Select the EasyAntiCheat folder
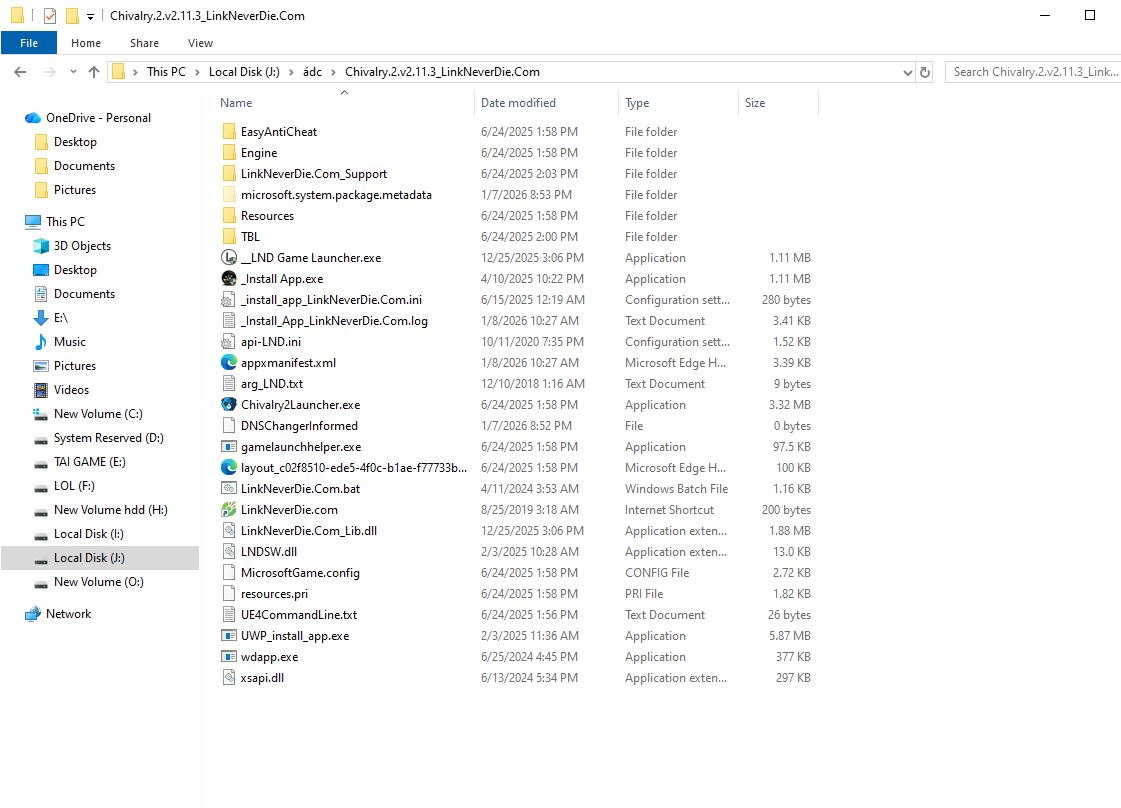Viewport: 1121px width, 808px height. 278,132
